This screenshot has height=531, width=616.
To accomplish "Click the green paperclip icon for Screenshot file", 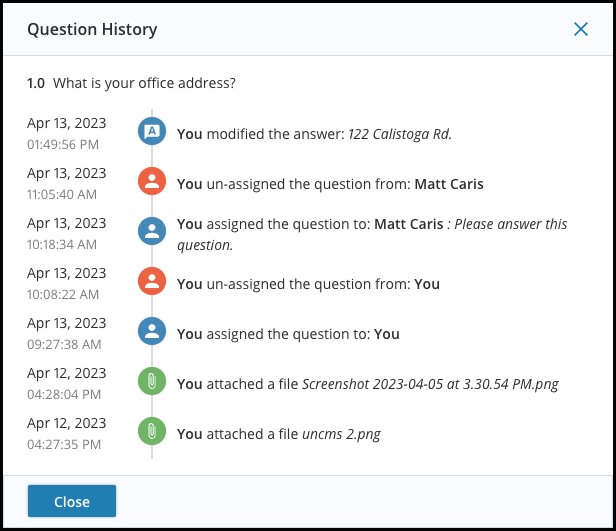I will click(x=152, y=381).
